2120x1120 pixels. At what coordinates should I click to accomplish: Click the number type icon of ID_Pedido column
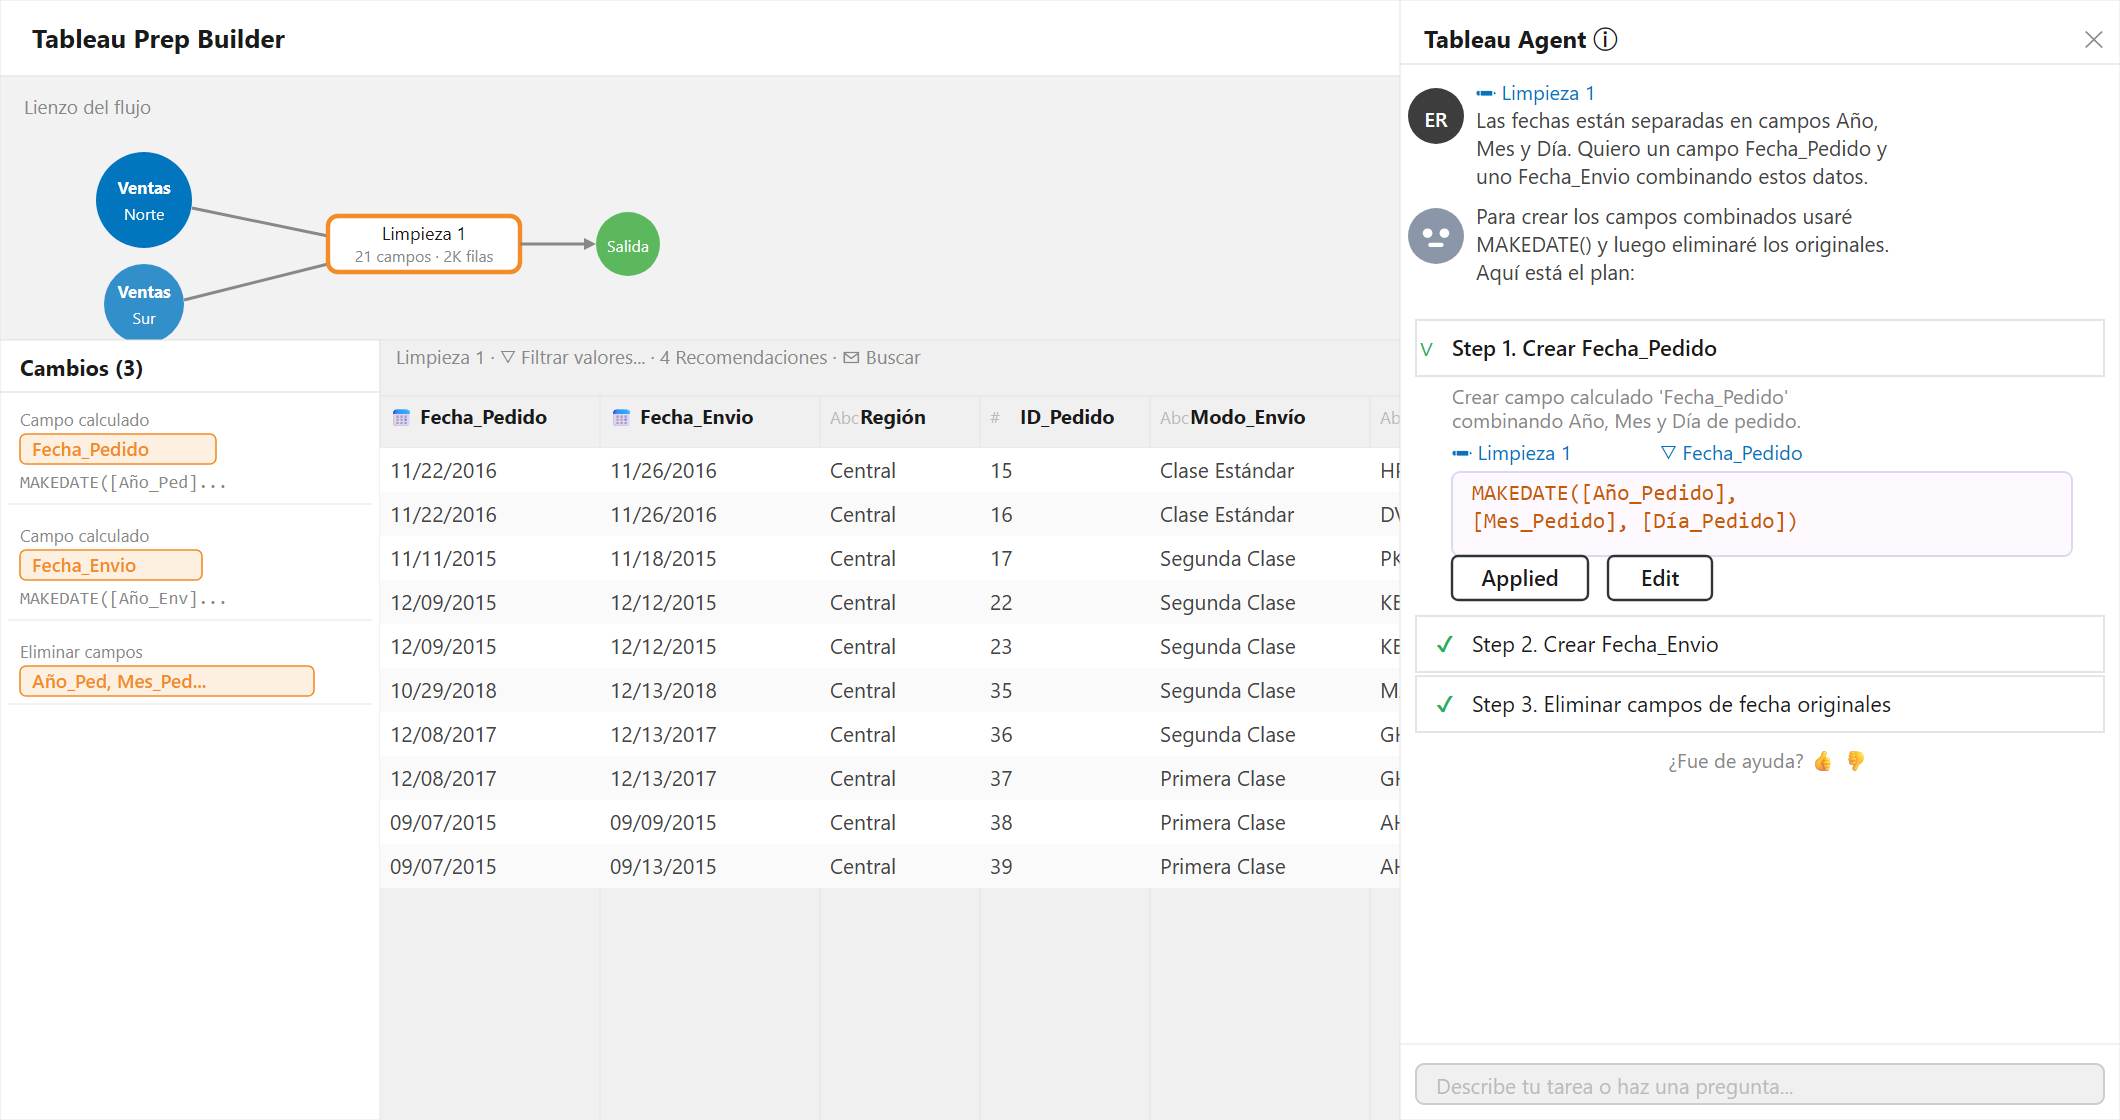[x=995, y=418]
